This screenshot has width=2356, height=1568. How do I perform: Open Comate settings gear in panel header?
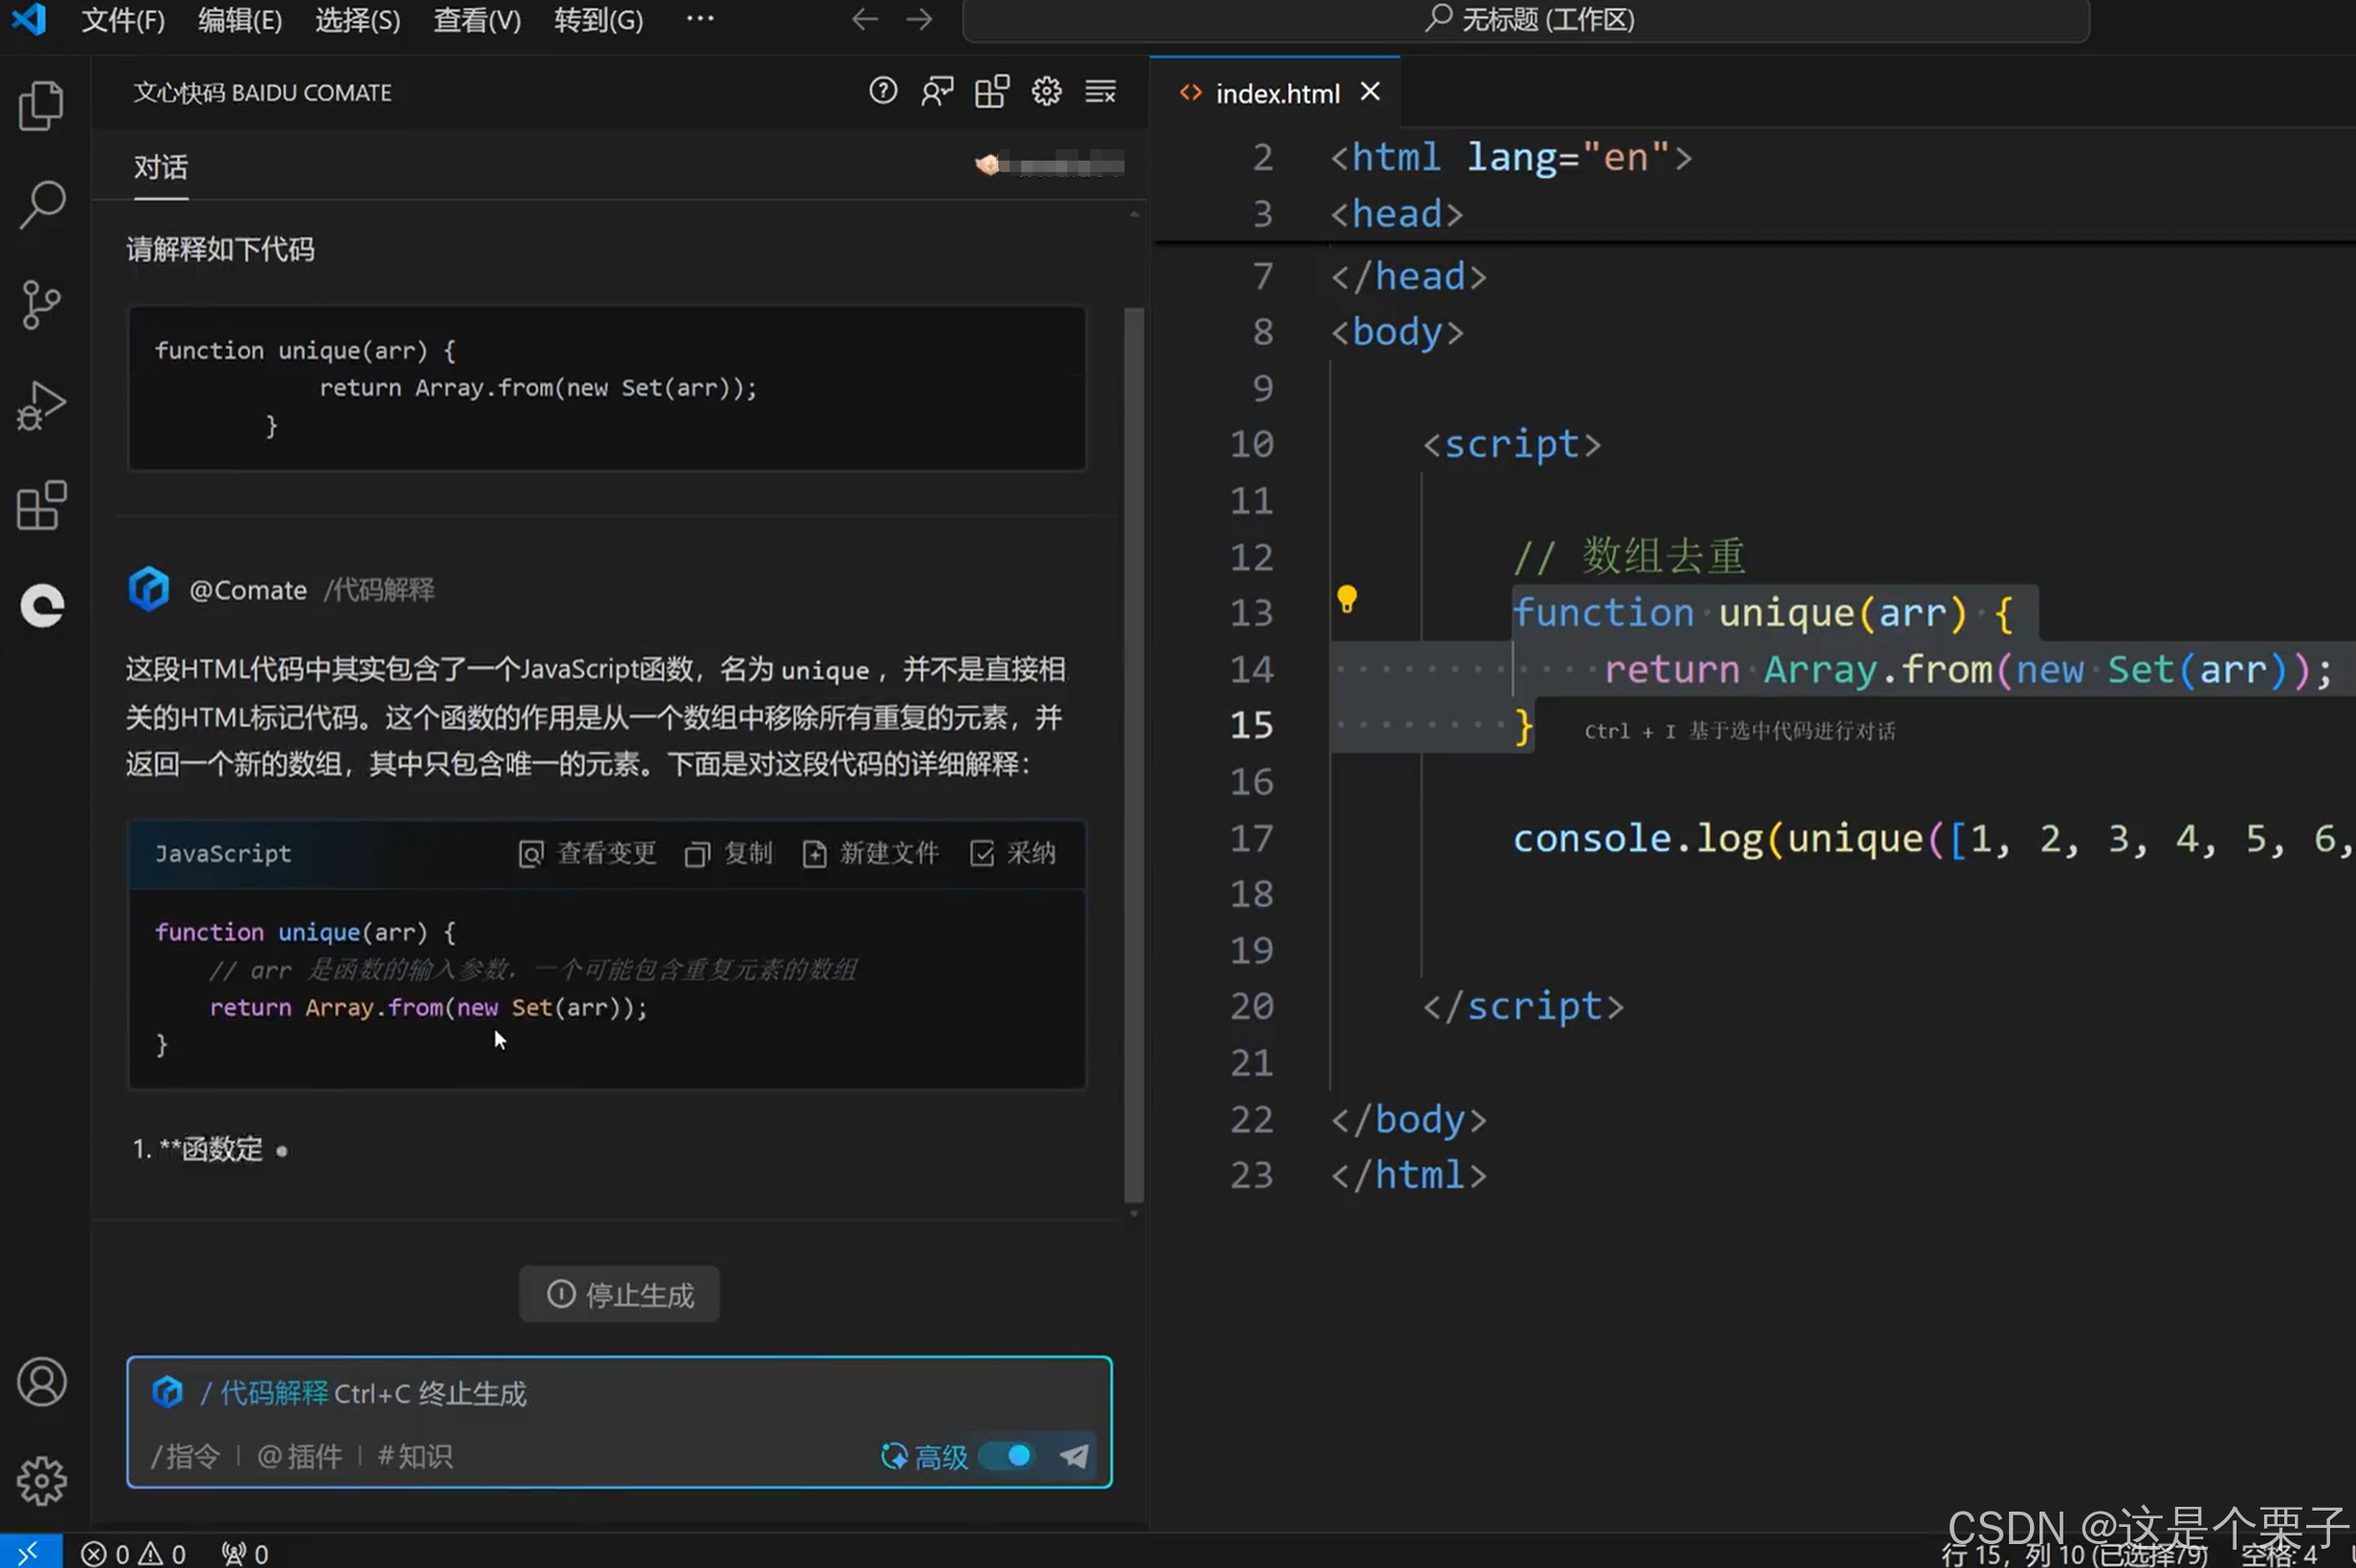click(1046, 92)
